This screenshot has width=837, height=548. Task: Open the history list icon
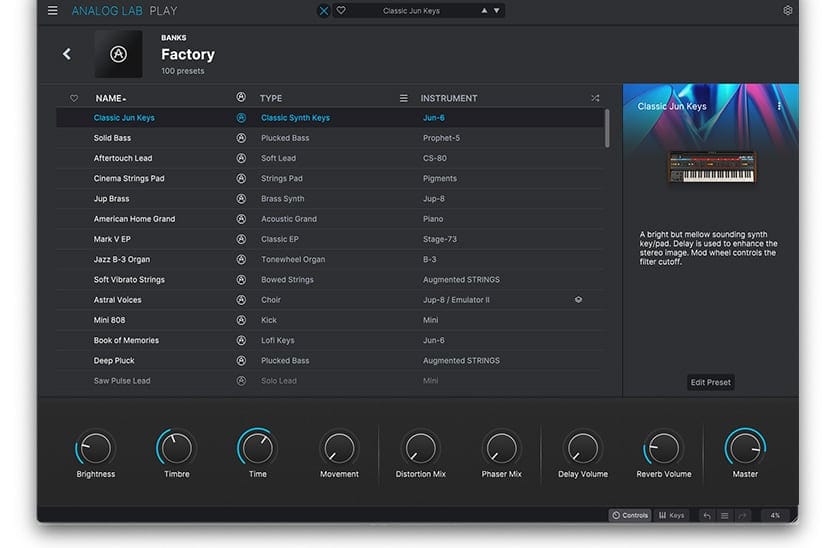(724, 515)
